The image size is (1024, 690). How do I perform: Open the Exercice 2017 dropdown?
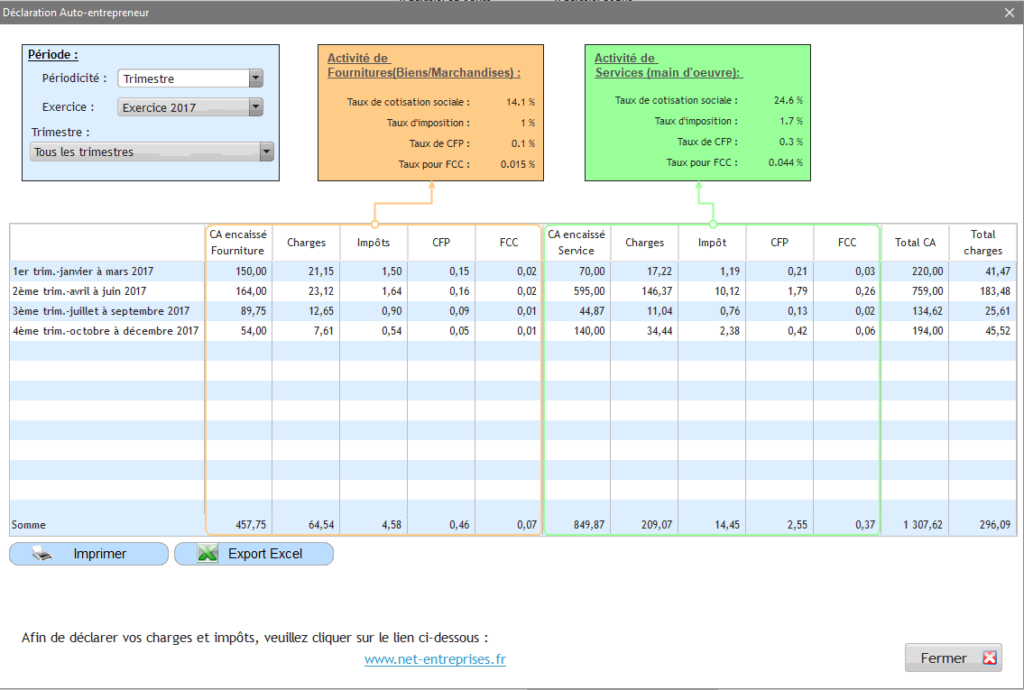(257, 107)
